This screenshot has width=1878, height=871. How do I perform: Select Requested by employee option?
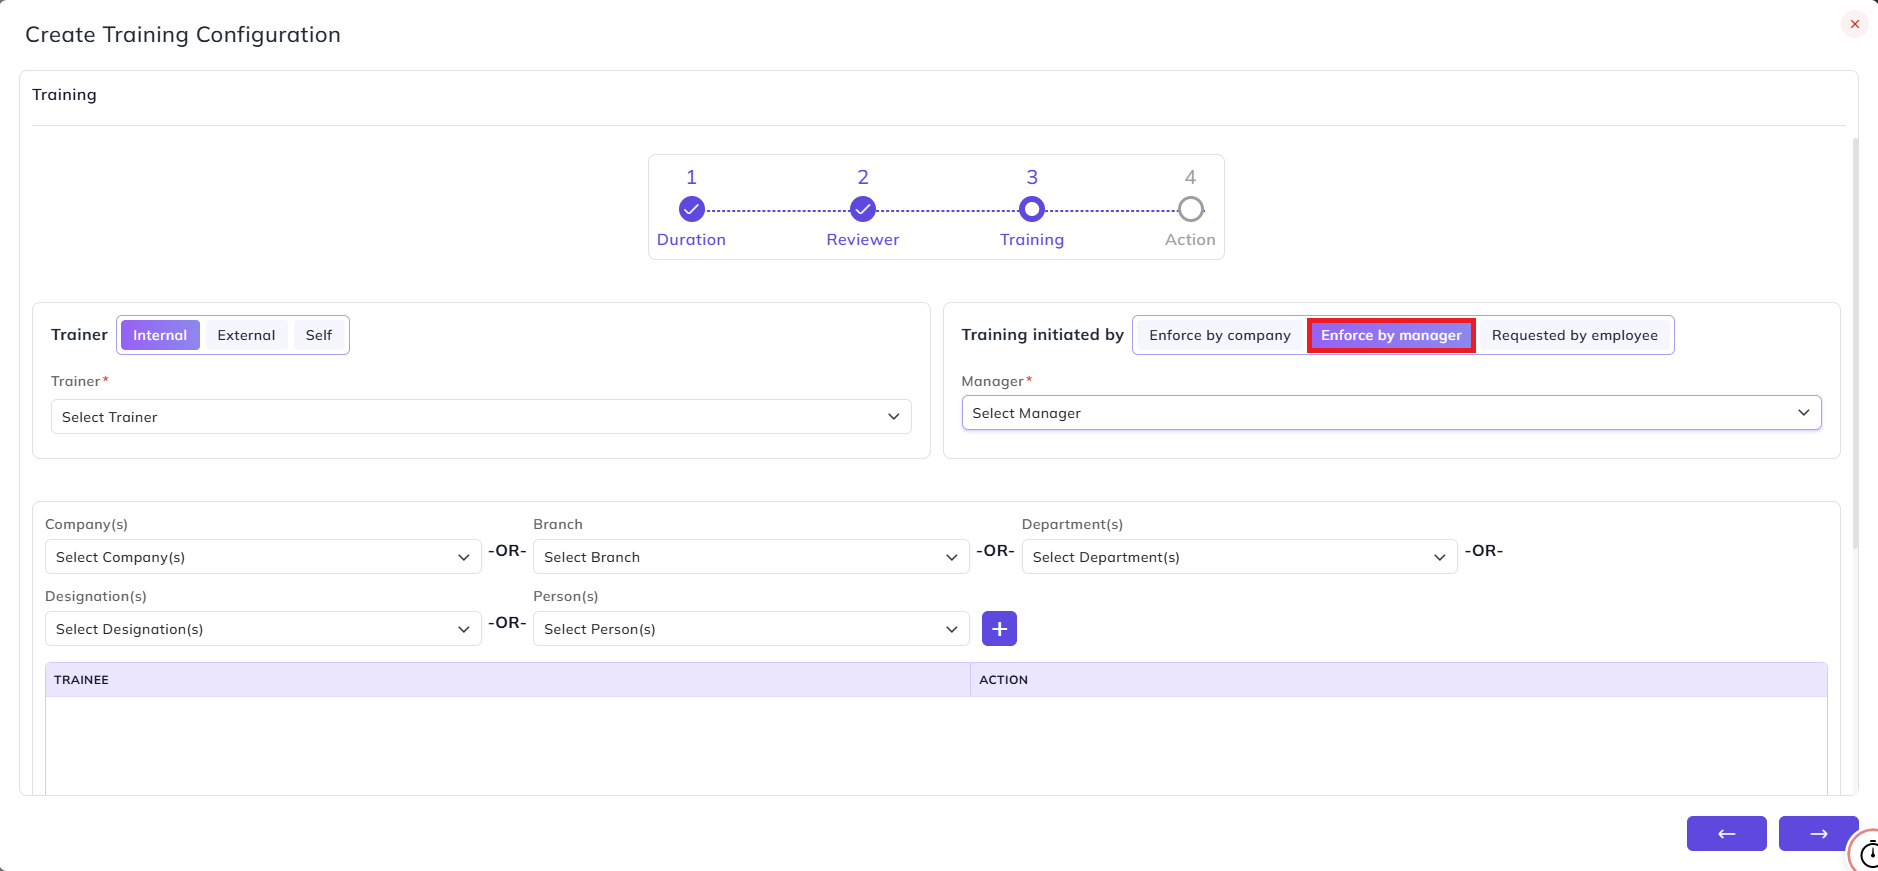[1575, 335]
